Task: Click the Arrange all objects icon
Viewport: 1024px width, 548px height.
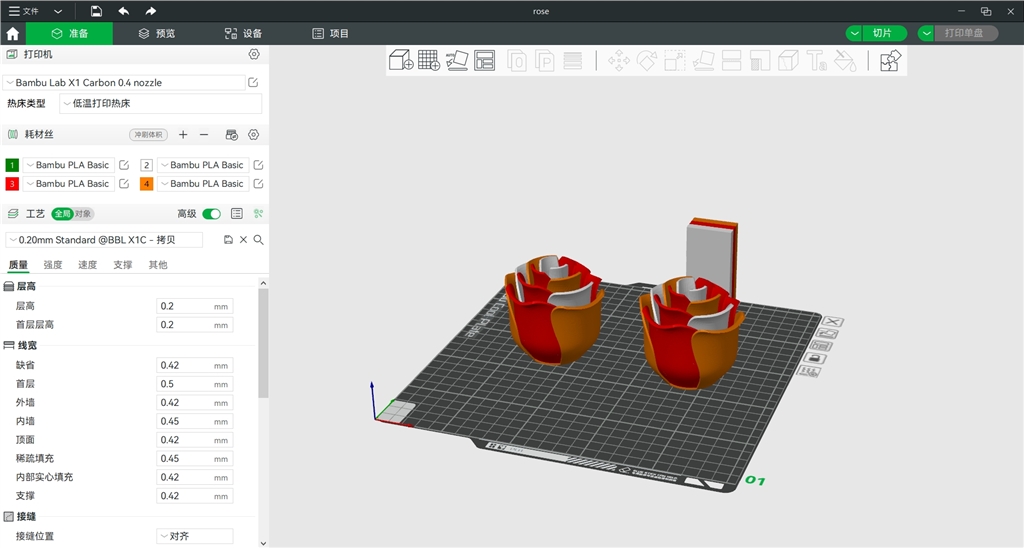Action: tap(485, 61)
